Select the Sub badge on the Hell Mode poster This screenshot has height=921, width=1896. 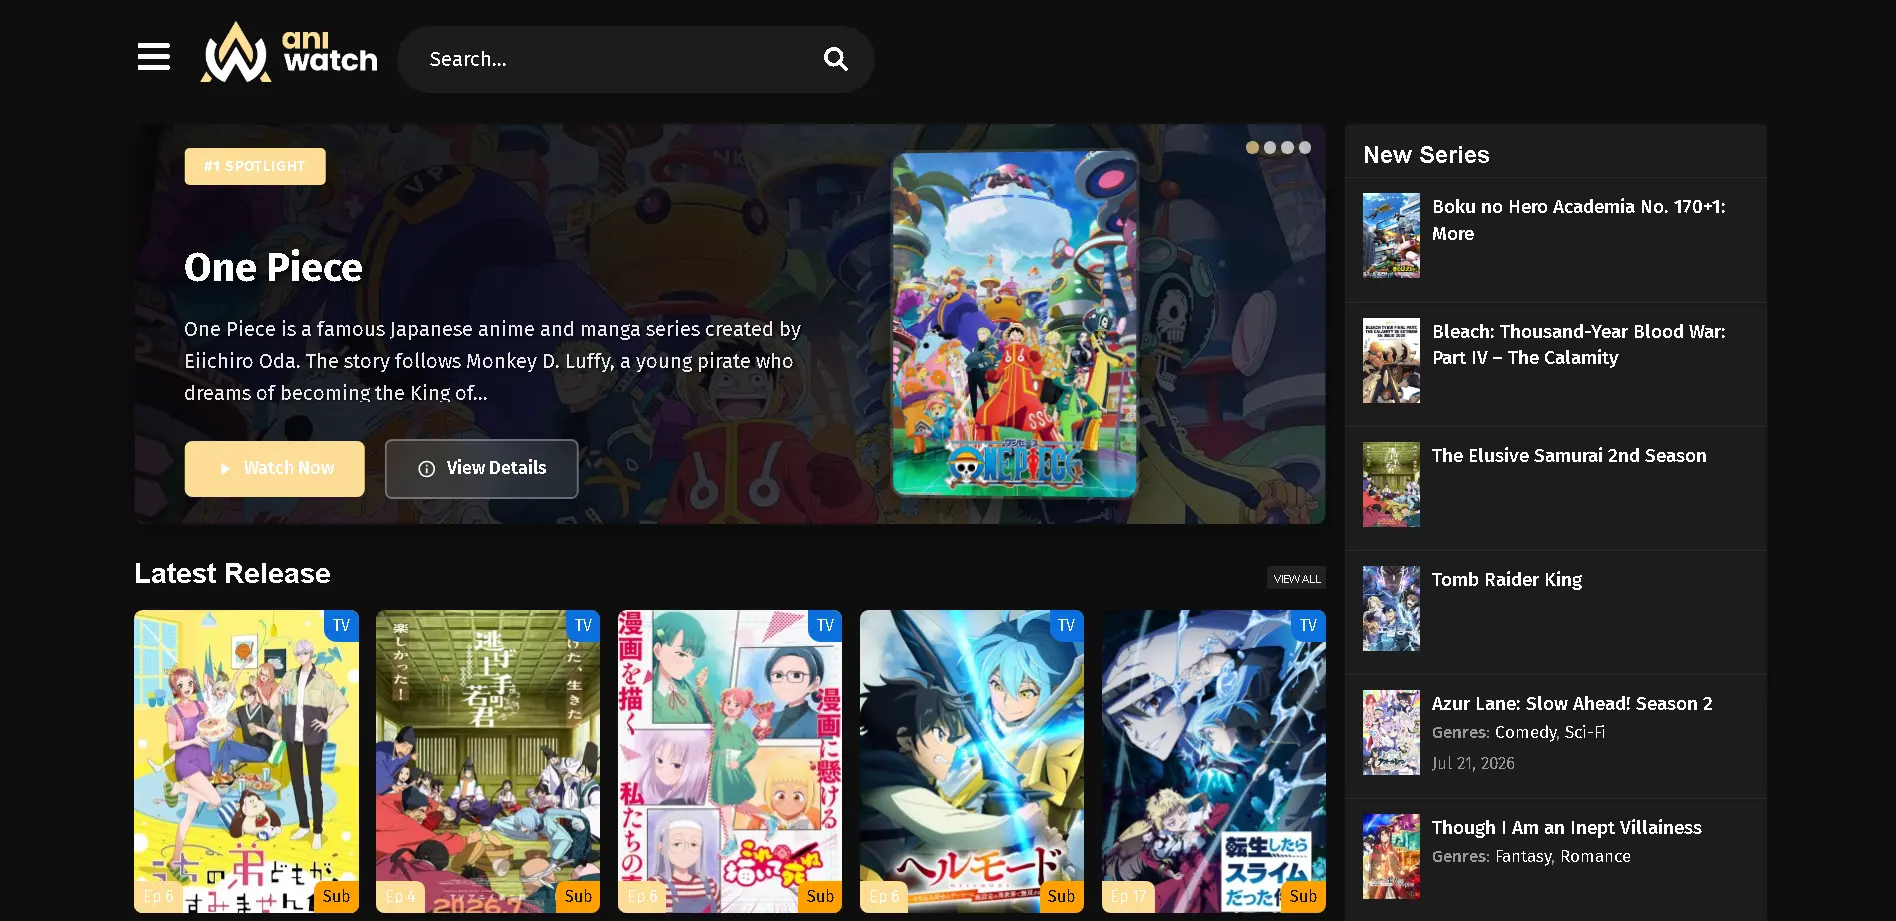point(1061,896)
